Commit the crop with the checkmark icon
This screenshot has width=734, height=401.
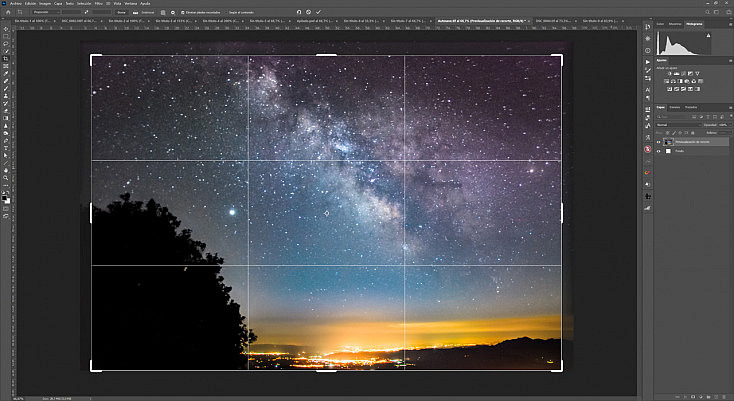pos(318,12)
